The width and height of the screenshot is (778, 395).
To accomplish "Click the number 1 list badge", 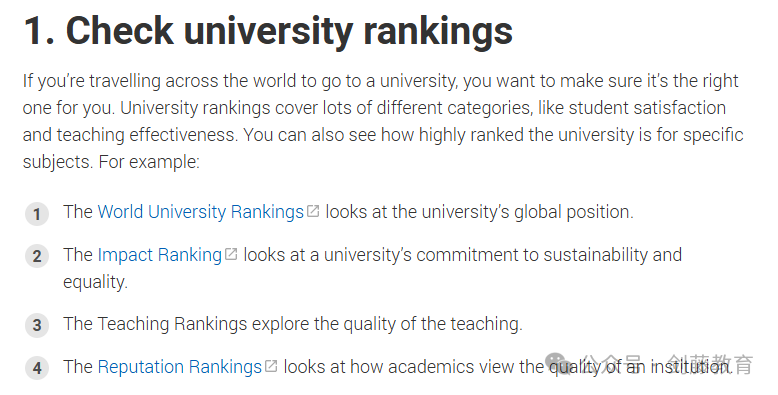I will point(37,214).
